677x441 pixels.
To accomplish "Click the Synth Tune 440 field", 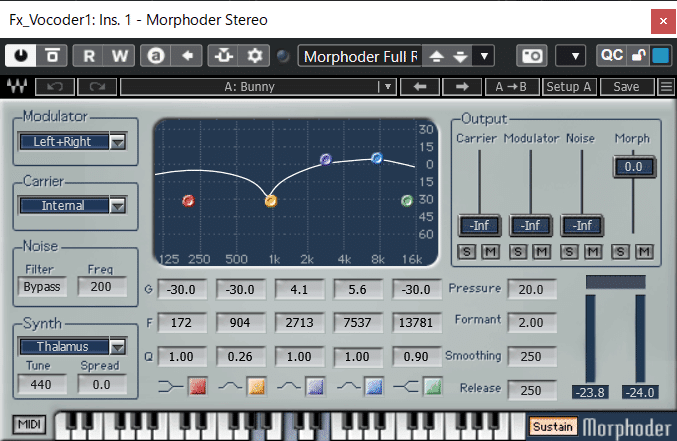I will coord(42,384).
